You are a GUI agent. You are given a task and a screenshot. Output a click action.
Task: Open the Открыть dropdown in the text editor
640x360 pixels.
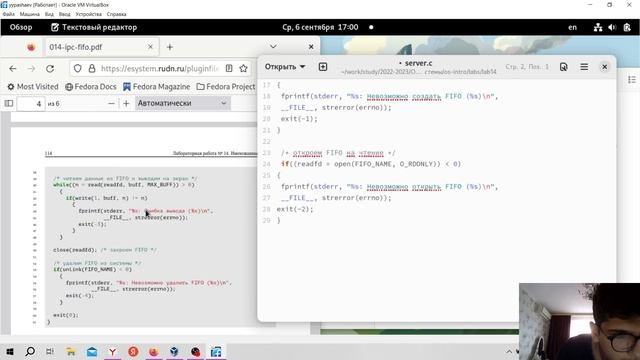[x=285, y=67]
